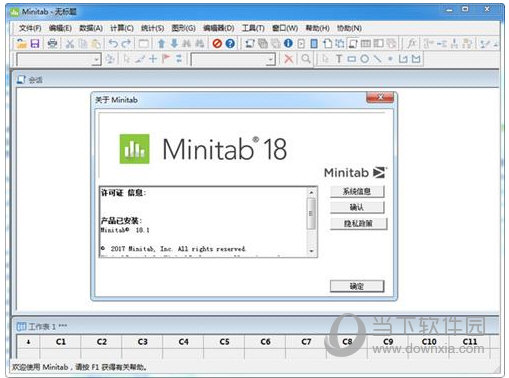Click the 许可证 信息 heading text

point(123,193)
